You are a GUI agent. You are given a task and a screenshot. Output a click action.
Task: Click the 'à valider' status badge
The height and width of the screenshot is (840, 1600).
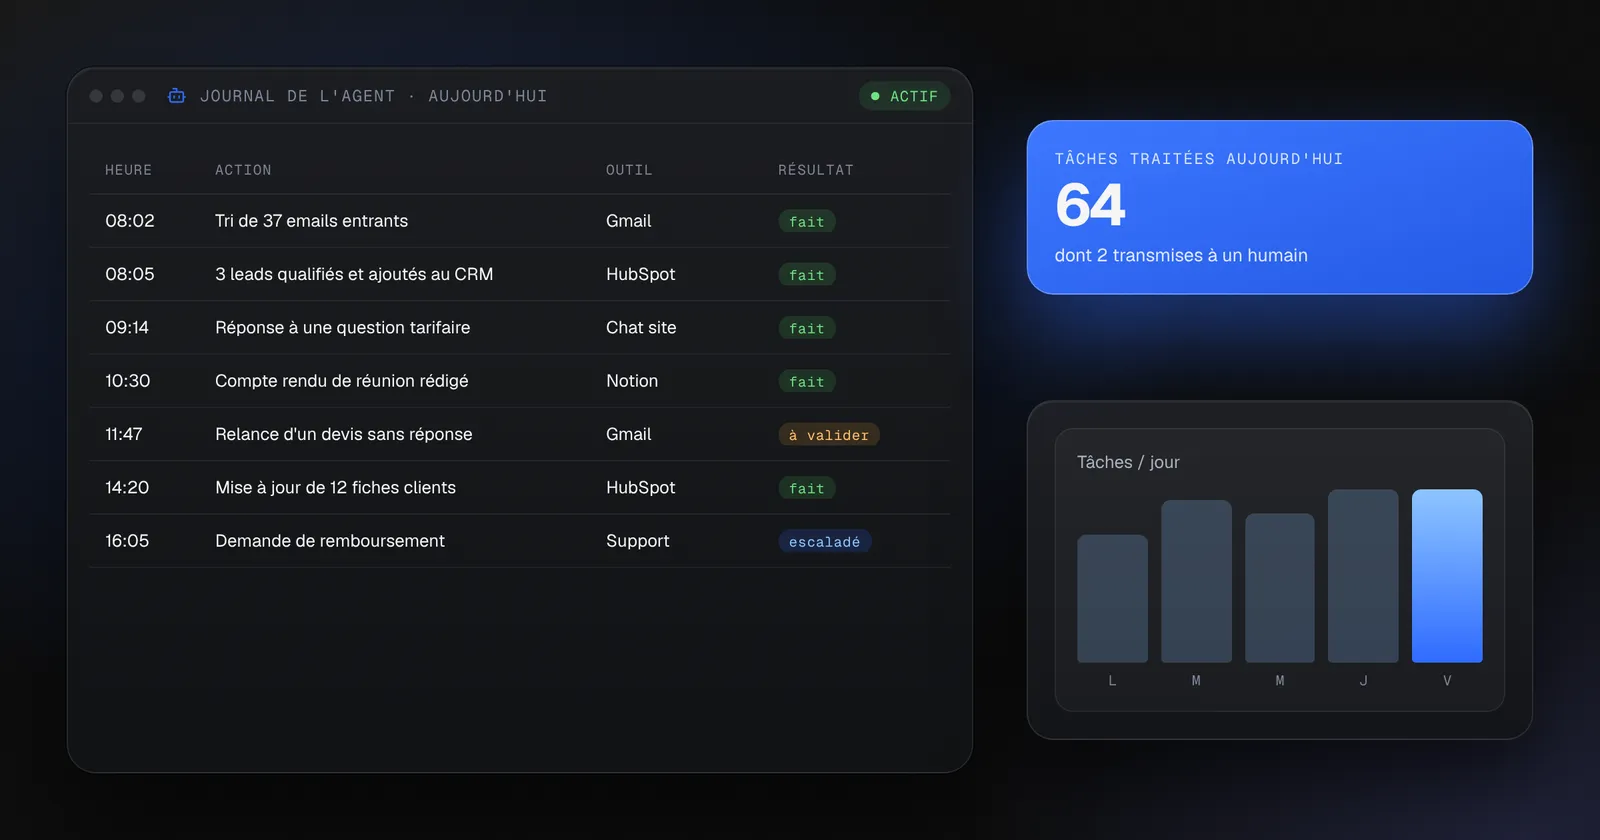pyautogui.click(x=829, y=435)
